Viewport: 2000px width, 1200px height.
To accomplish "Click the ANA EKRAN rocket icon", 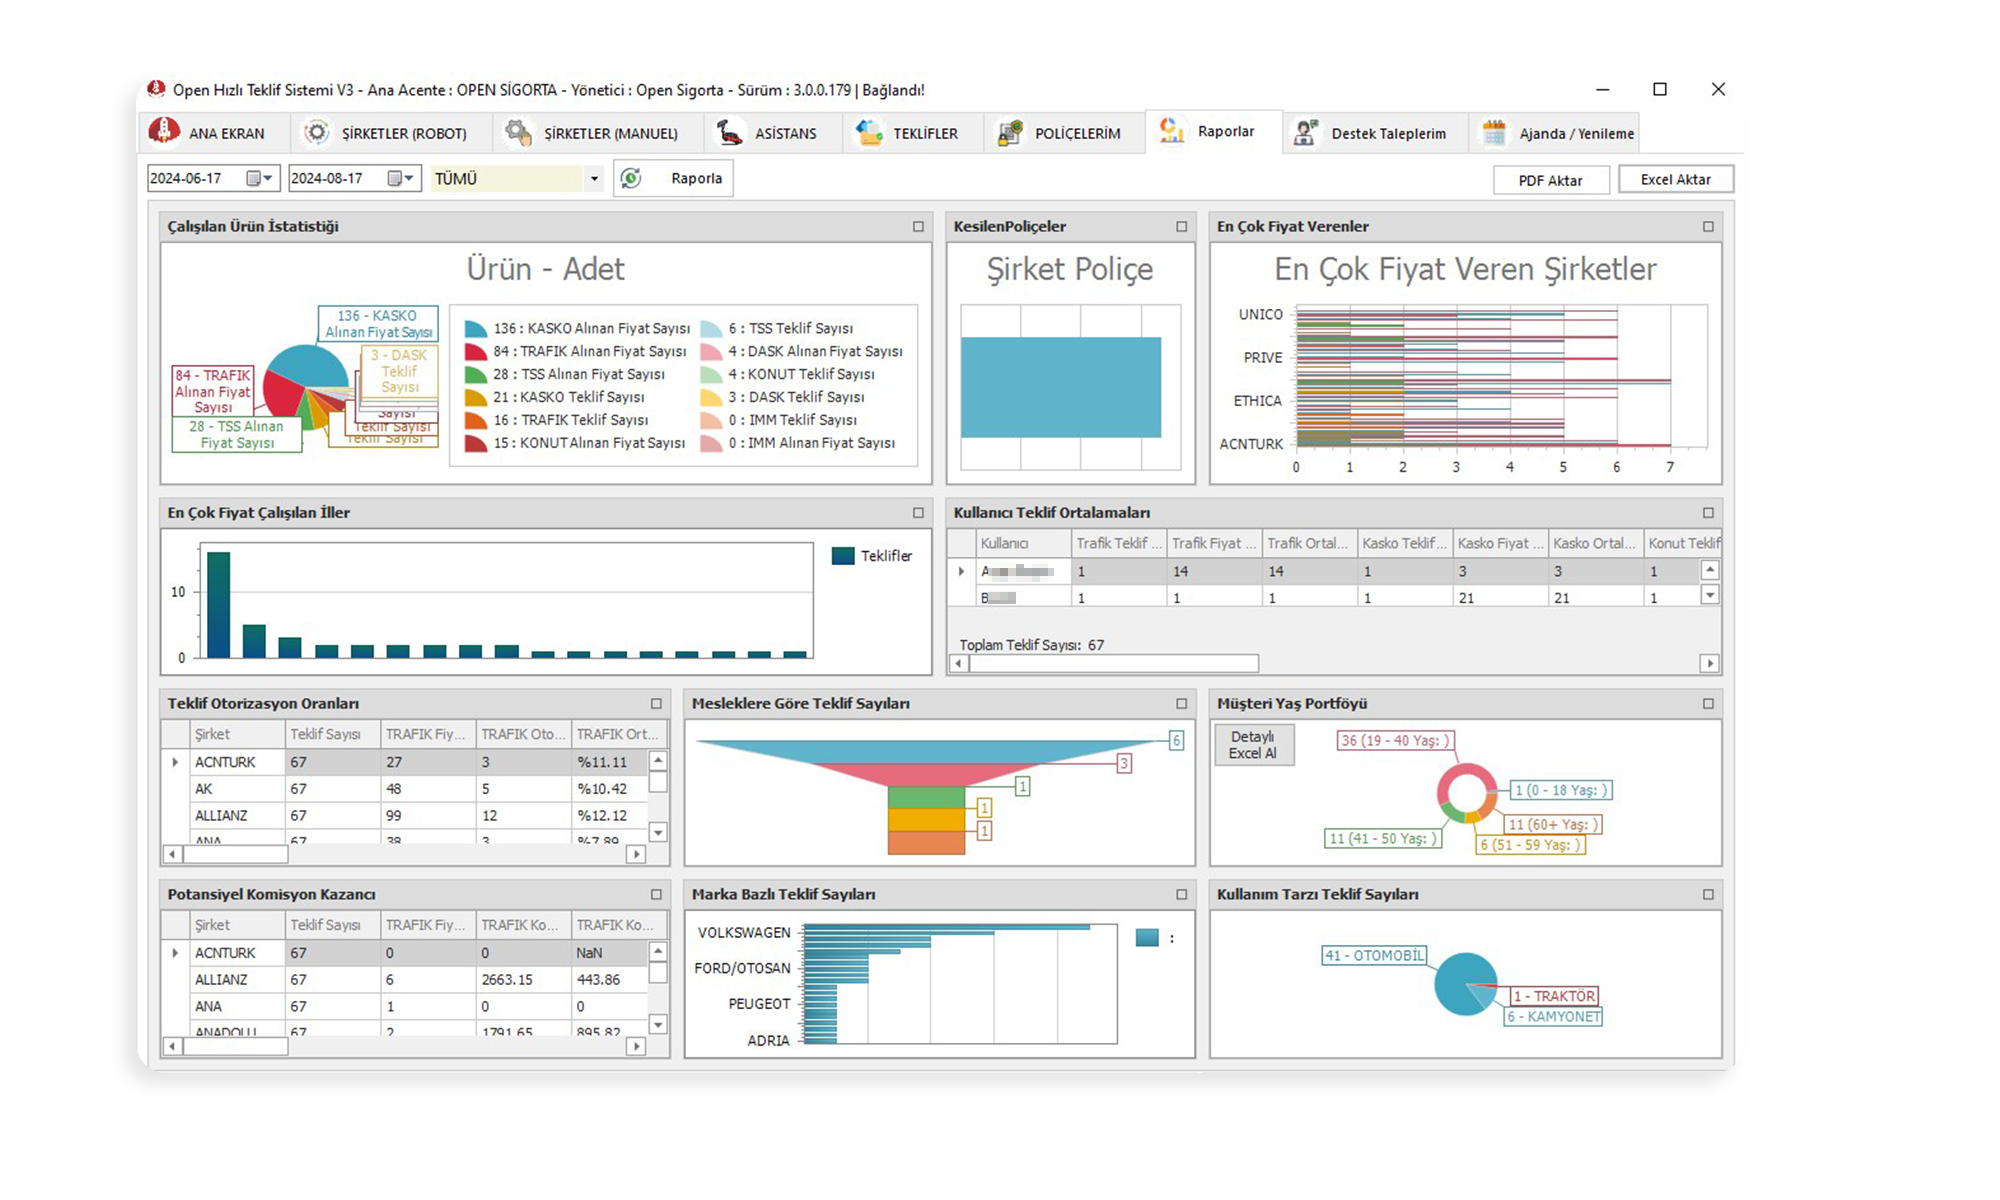I will 164,132.
